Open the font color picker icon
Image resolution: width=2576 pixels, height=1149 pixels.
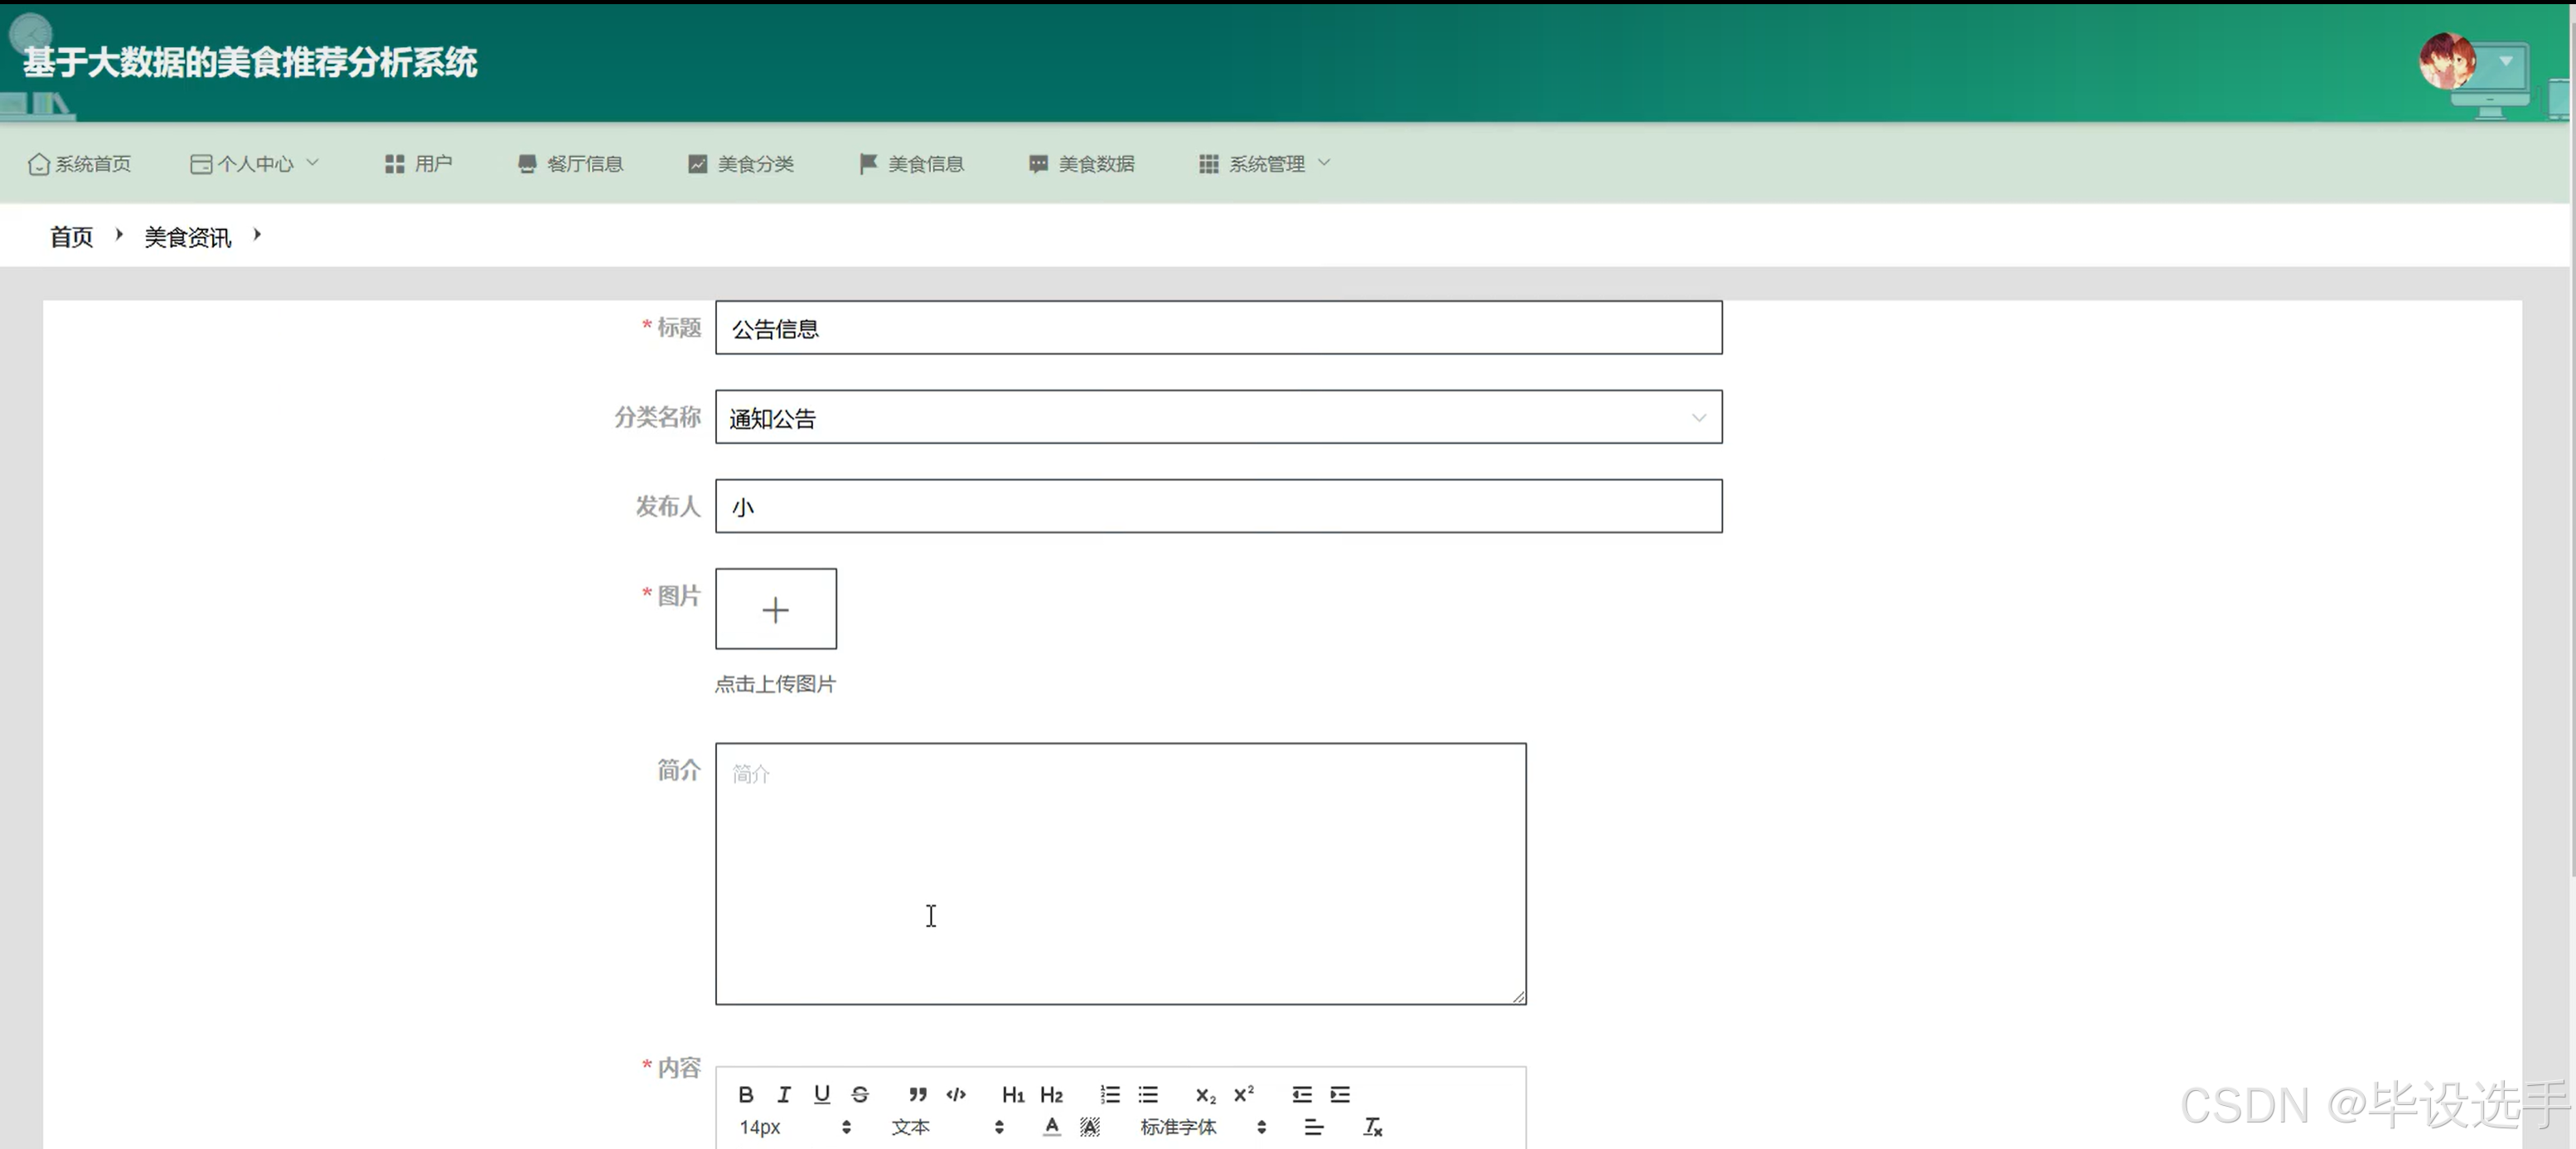pyautogui.click(x=1051, y=1127)
